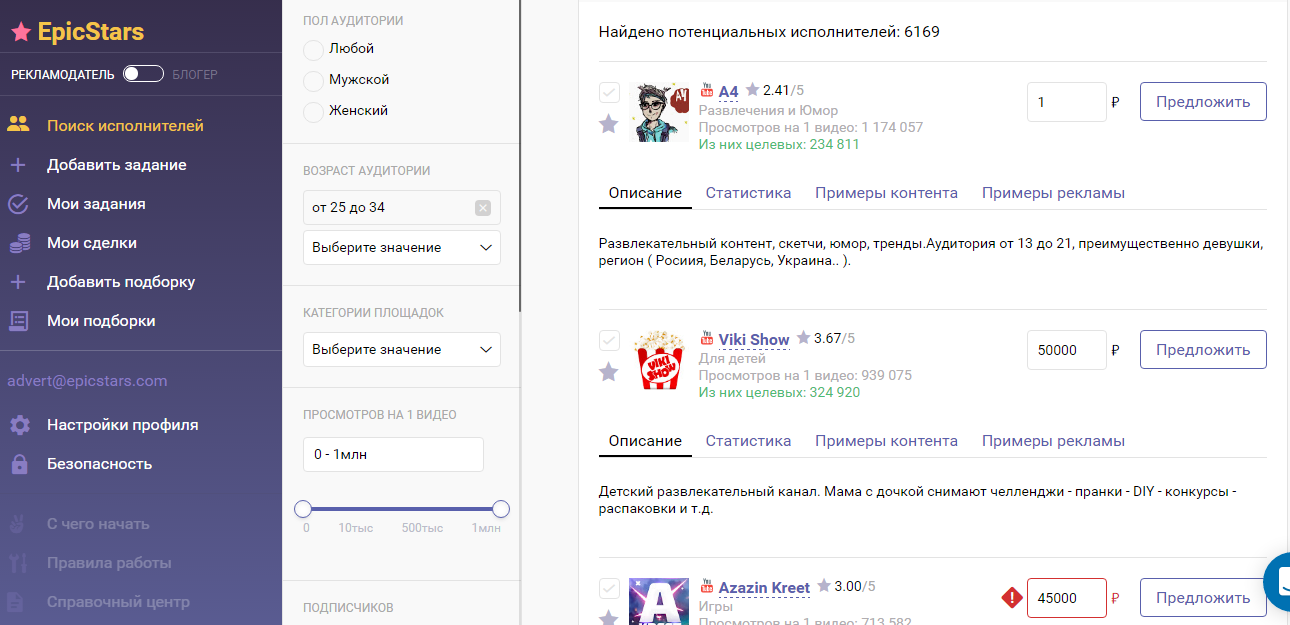Add Viki Show to favorites with star icon
1290x625 pixels.
click(x=608, y=372)
